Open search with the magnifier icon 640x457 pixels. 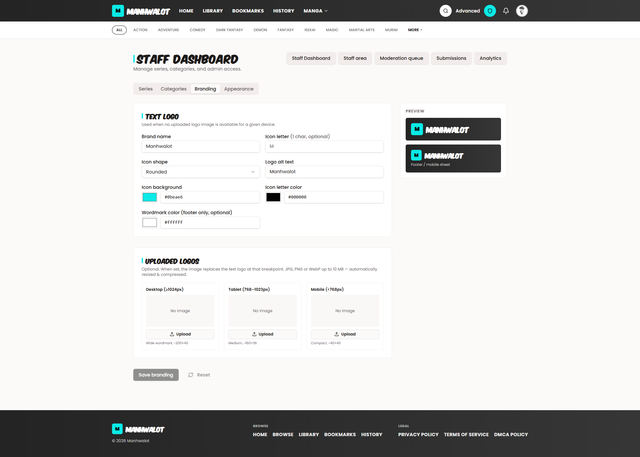(x=445, y=11)
